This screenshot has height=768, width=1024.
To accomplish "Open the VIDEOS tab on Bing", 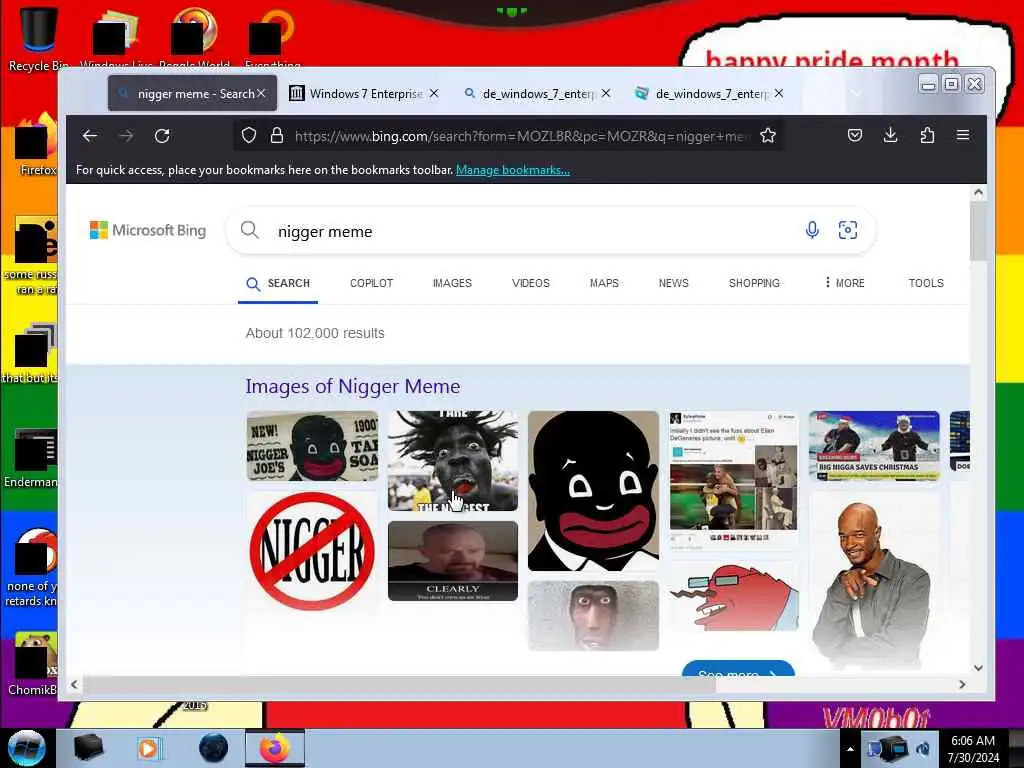I will [530, 283].
